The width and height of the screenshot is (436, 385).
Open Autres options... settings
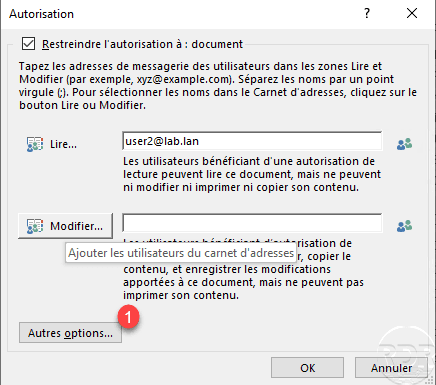pos(70,333)
